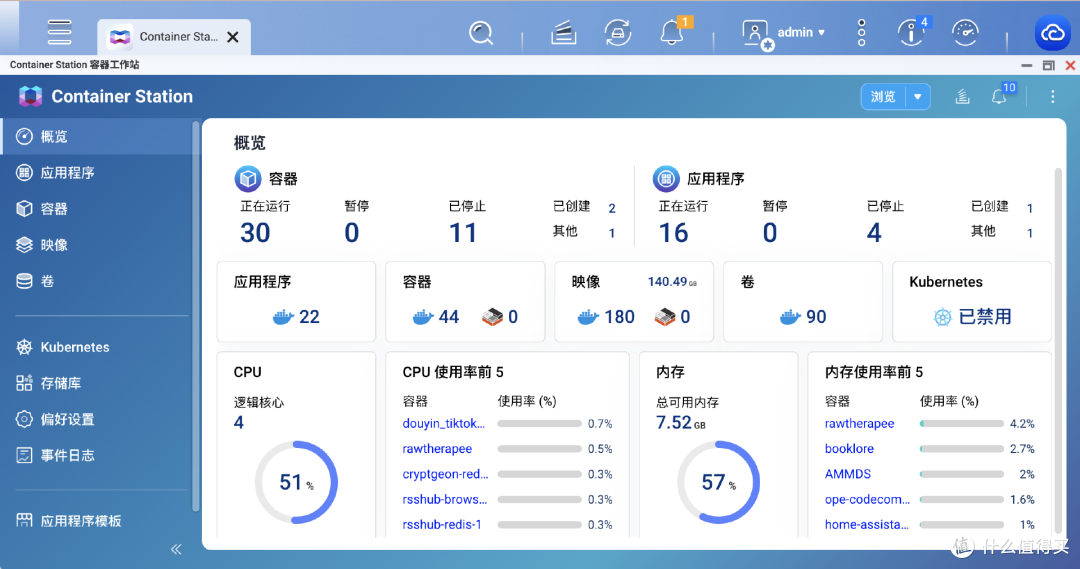This screenshot has width=1080, height=569.
Task: Open external devices icon in top bar
Action: 617,32
